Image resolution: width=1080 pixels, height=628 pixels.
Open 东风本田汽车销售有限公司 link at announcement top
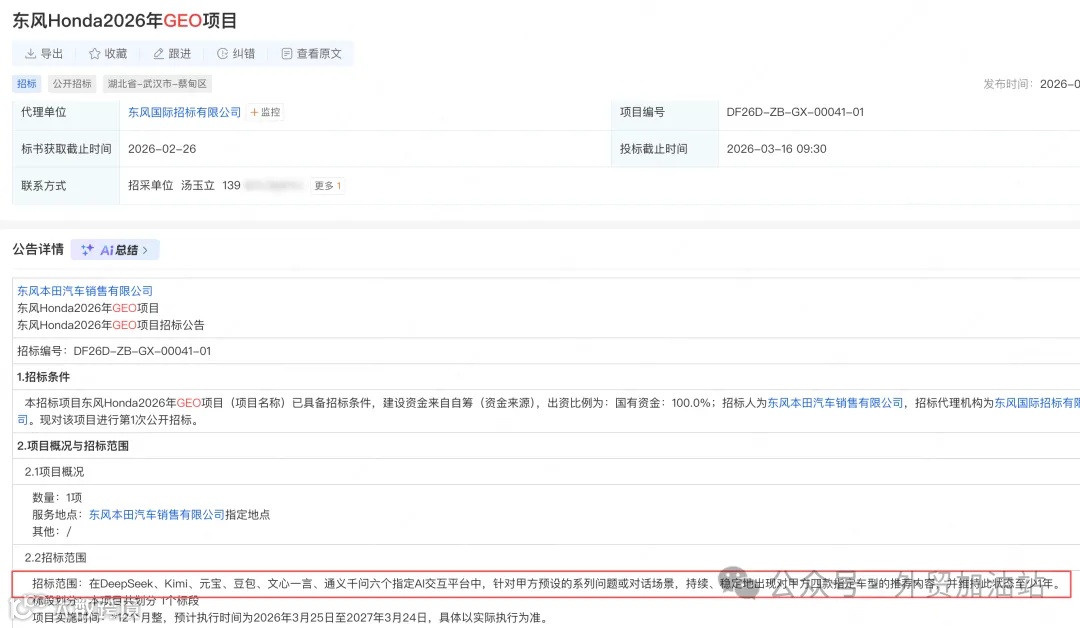(x=85, y=291)
